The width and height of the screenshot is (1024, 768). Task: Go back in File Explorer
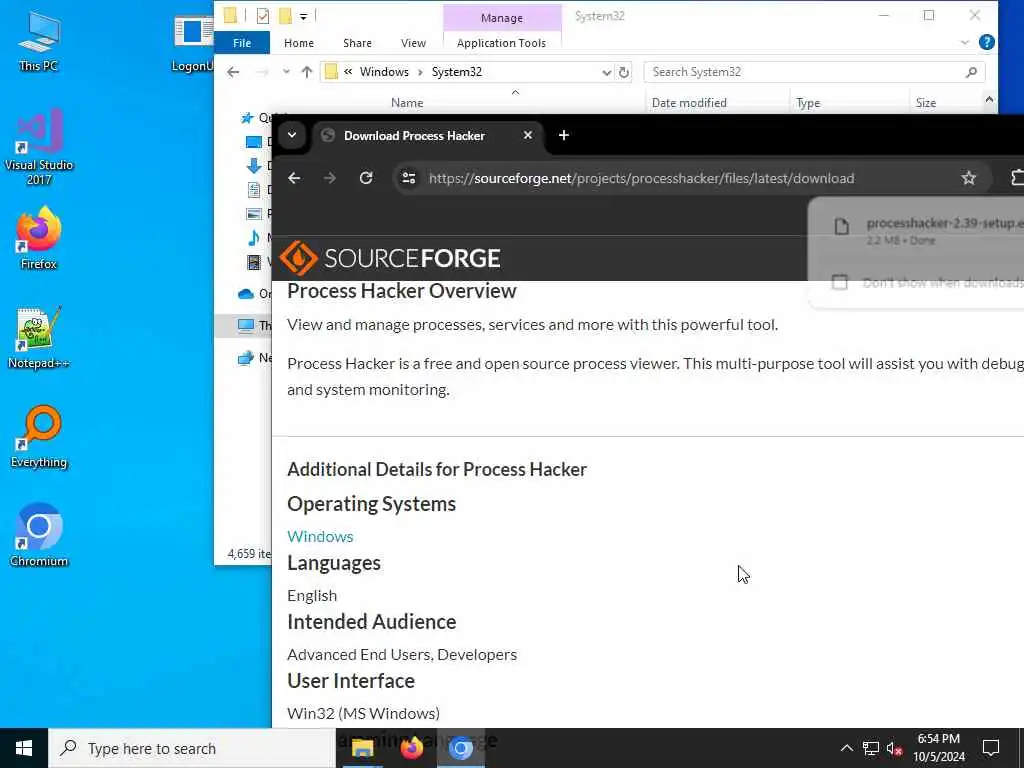click(233, 72)
